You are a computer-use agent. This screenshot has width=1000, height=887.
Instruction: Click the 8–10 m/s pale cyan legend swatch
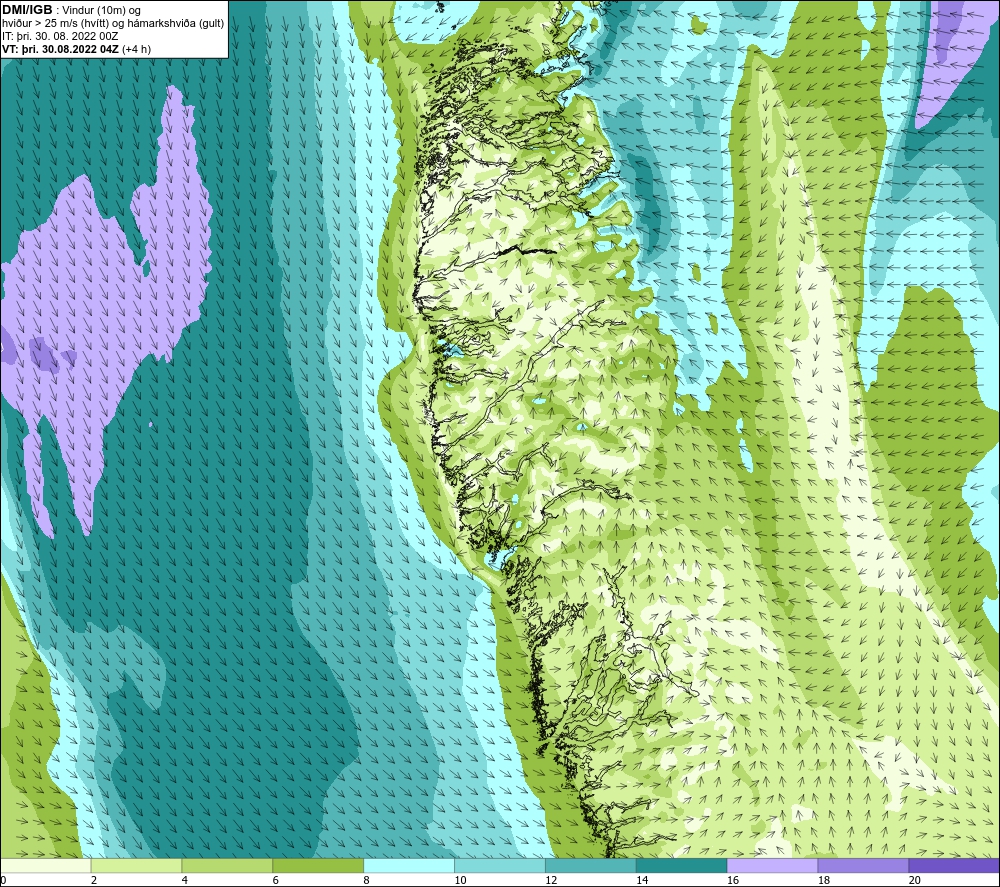[x=409, y=866]
